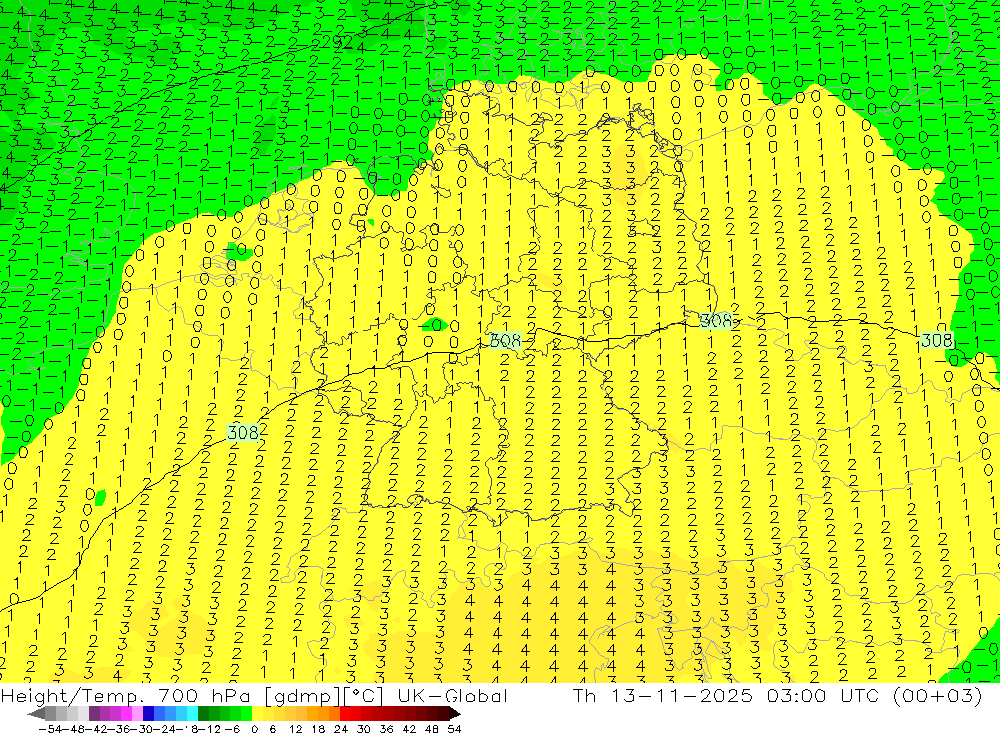The width and height of the screenshot is (1000, 733).
Task: Click the 292 contour label
Action: [x=337, y=43]
